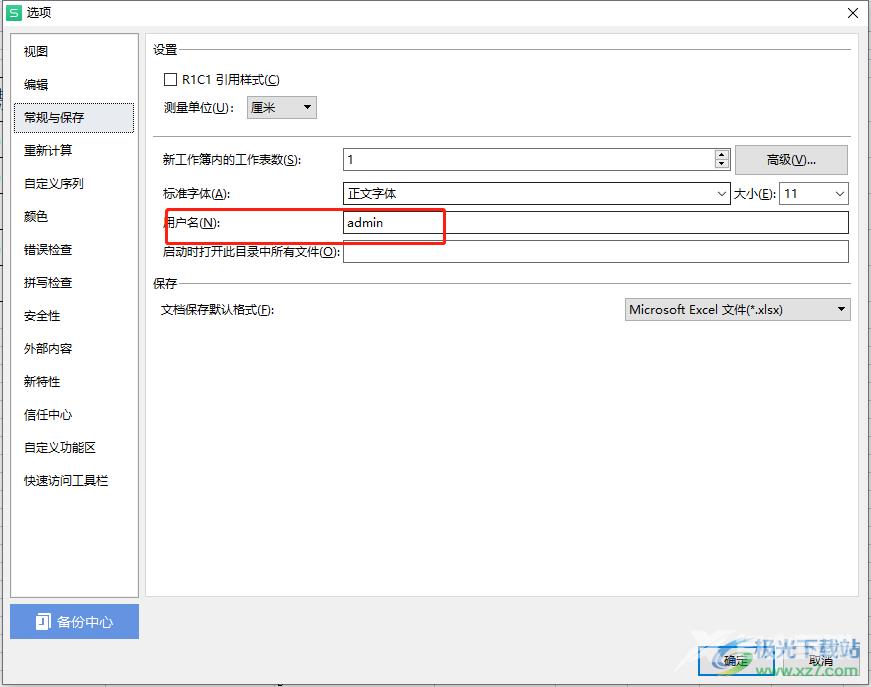Click the 取消 button
871x687 pixels.
point(820,661)
